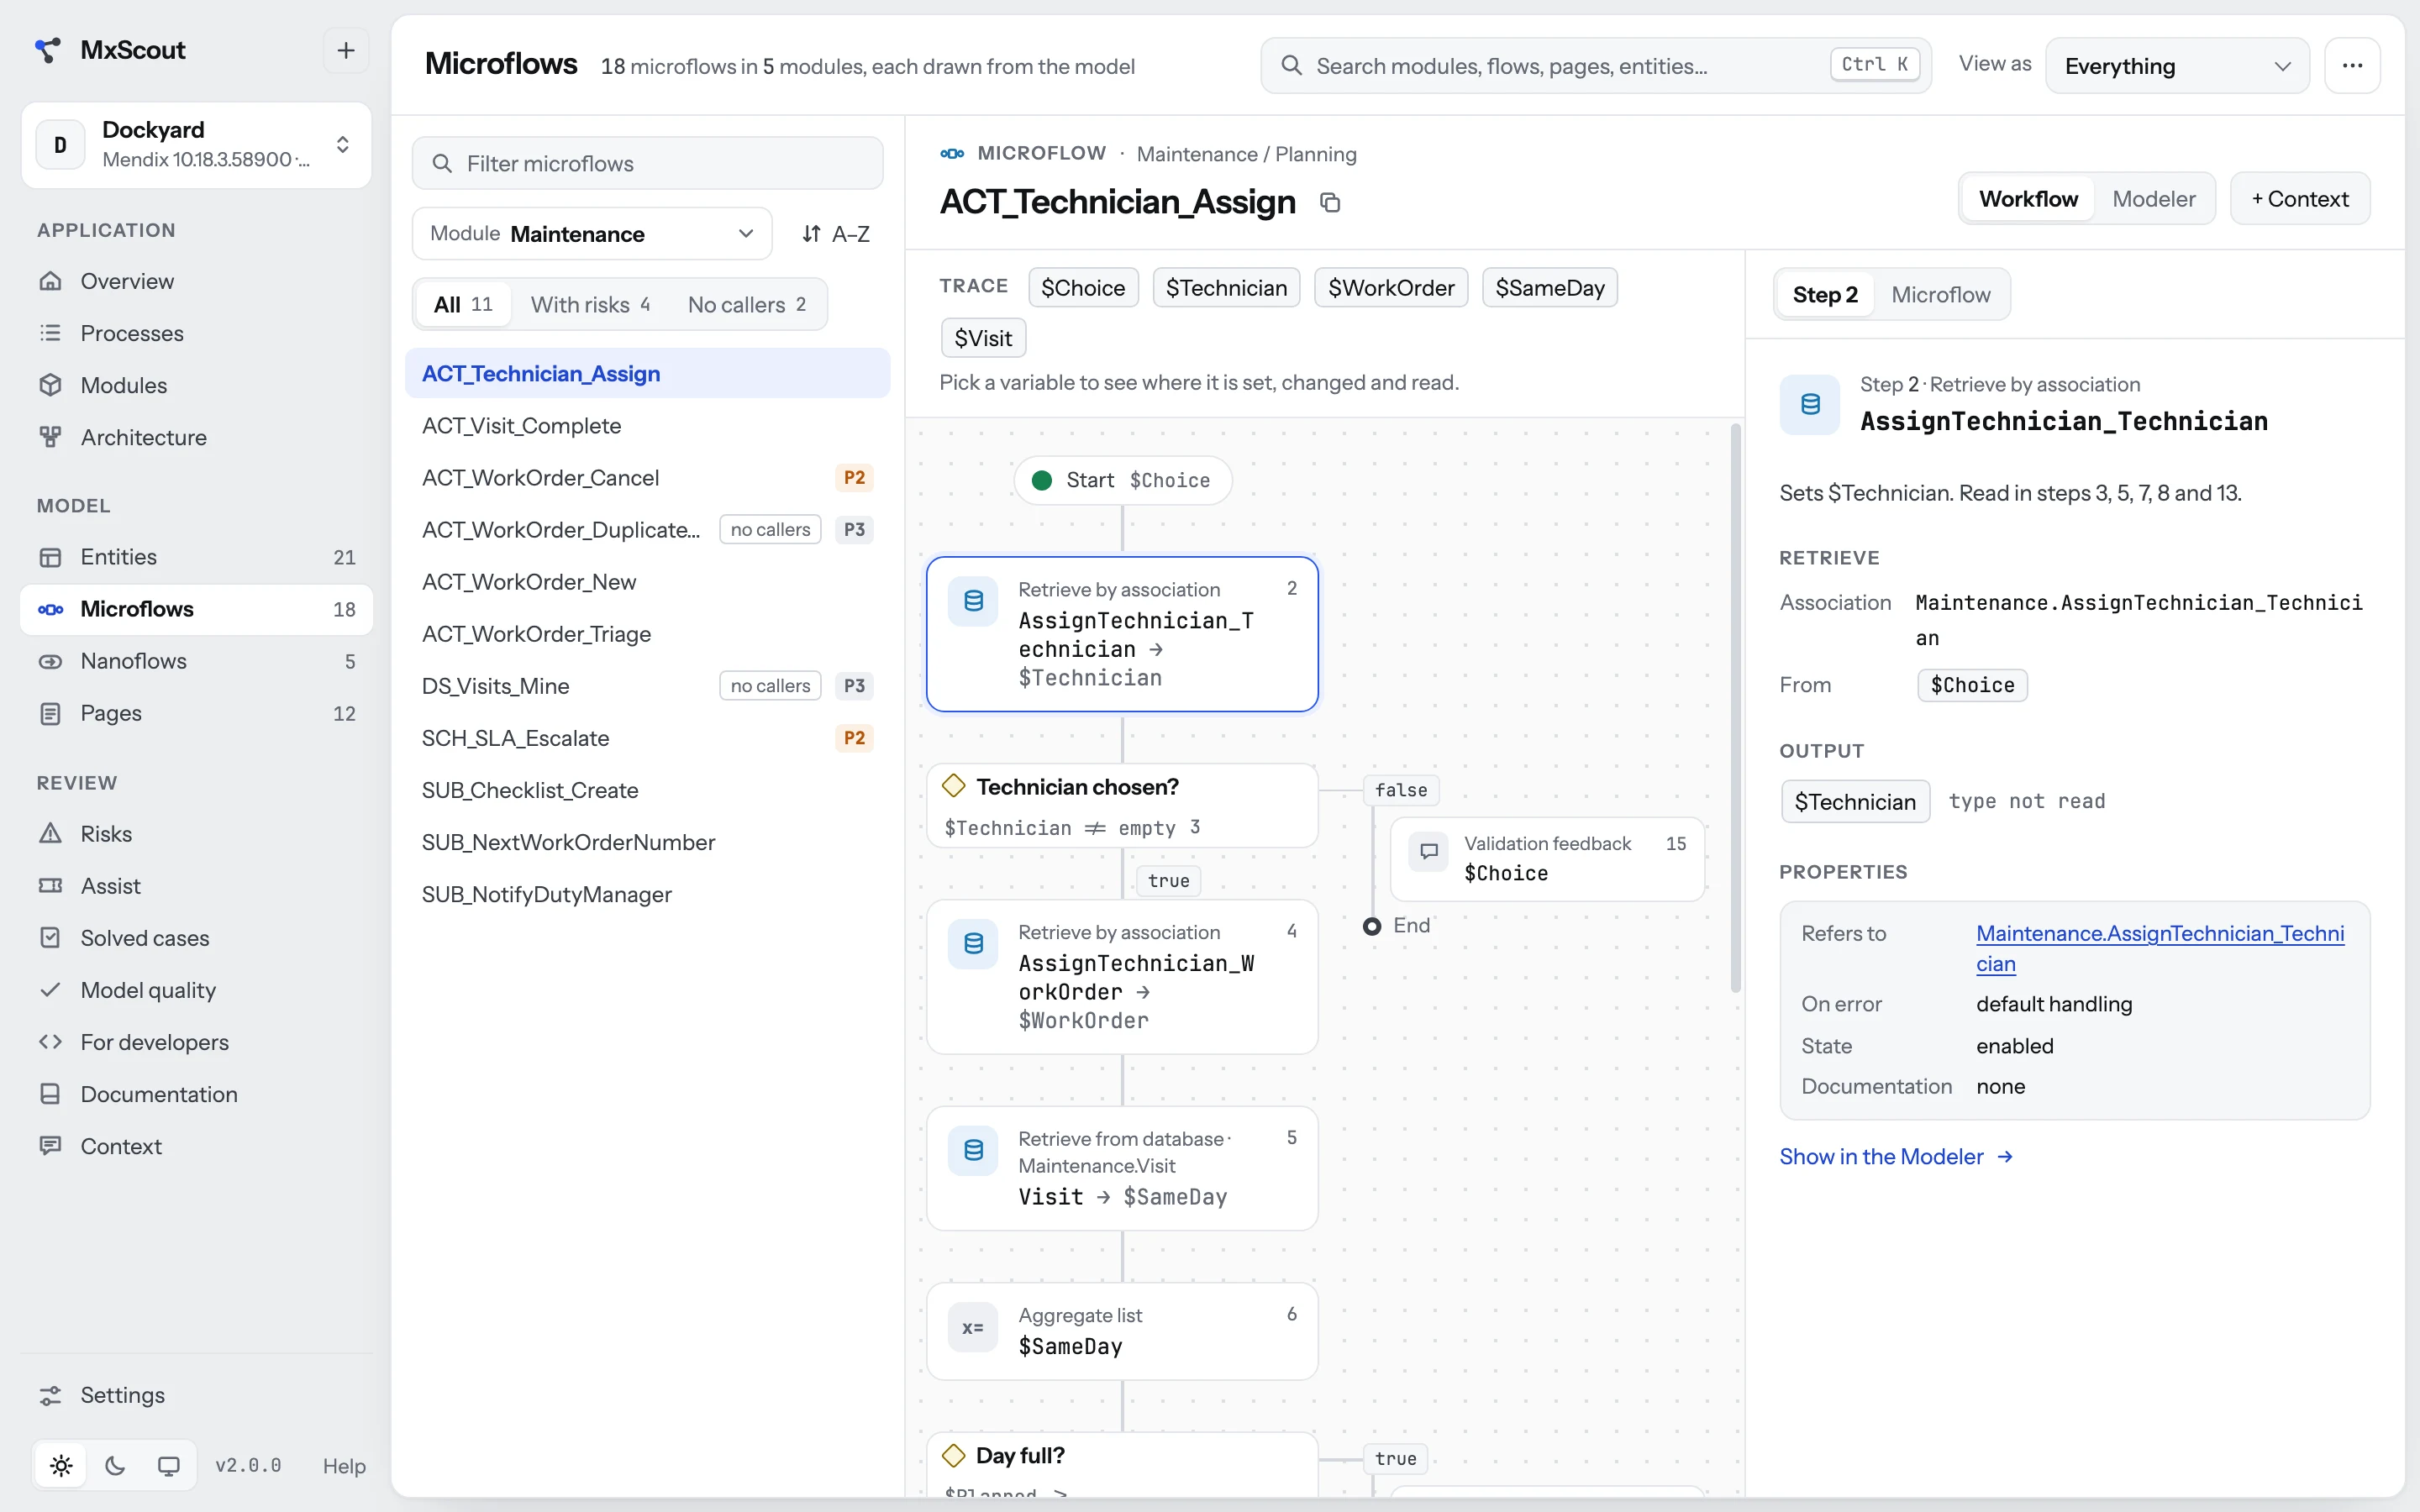Copy the ACT_Technician_Assign microflow name

(1329, 203)
